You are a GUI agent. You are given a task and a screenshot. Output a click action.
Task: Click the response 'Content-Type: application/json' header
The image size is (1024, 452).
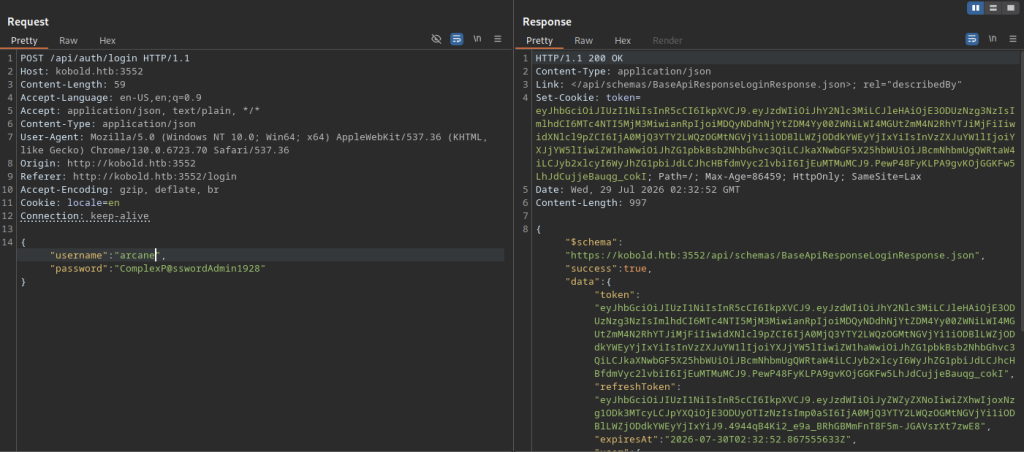pos(623,71)
